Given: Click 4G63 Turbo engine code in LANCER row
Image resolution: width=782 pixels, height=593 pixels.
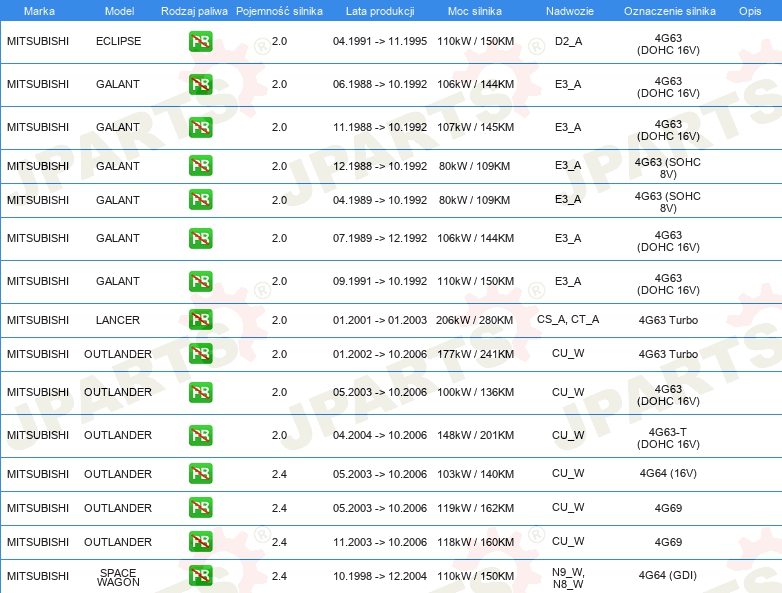Looking at the screenshot, I should click(x=668, y=320).
